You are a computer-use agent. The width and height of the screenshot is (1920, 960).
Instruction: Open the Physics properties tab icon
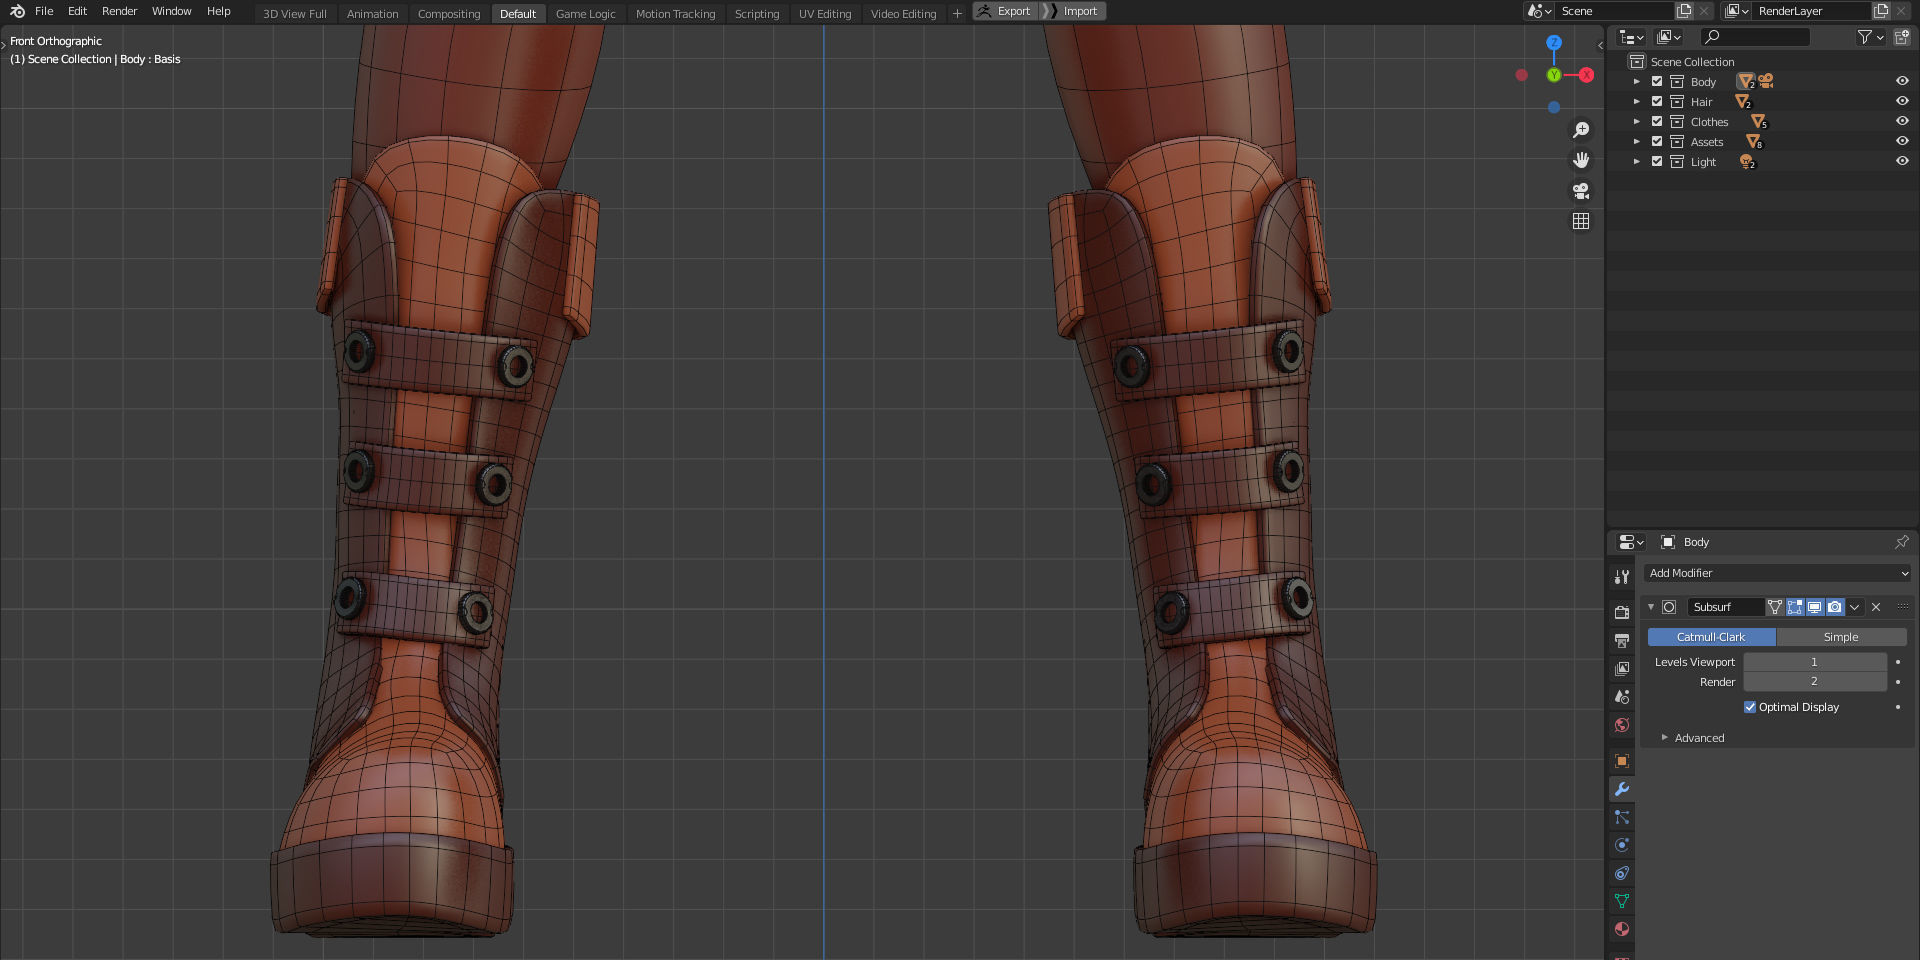pyautogui.click(x=1622, y=845)
